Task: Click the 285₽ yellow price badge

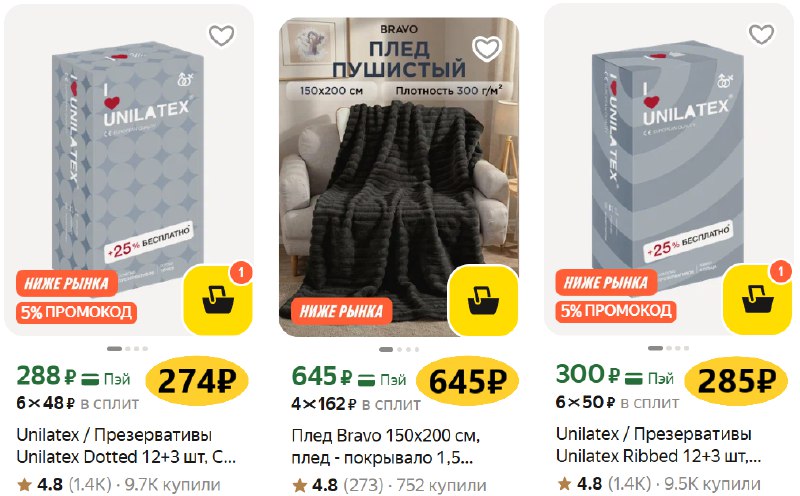Action: click(x=736, y=380)
